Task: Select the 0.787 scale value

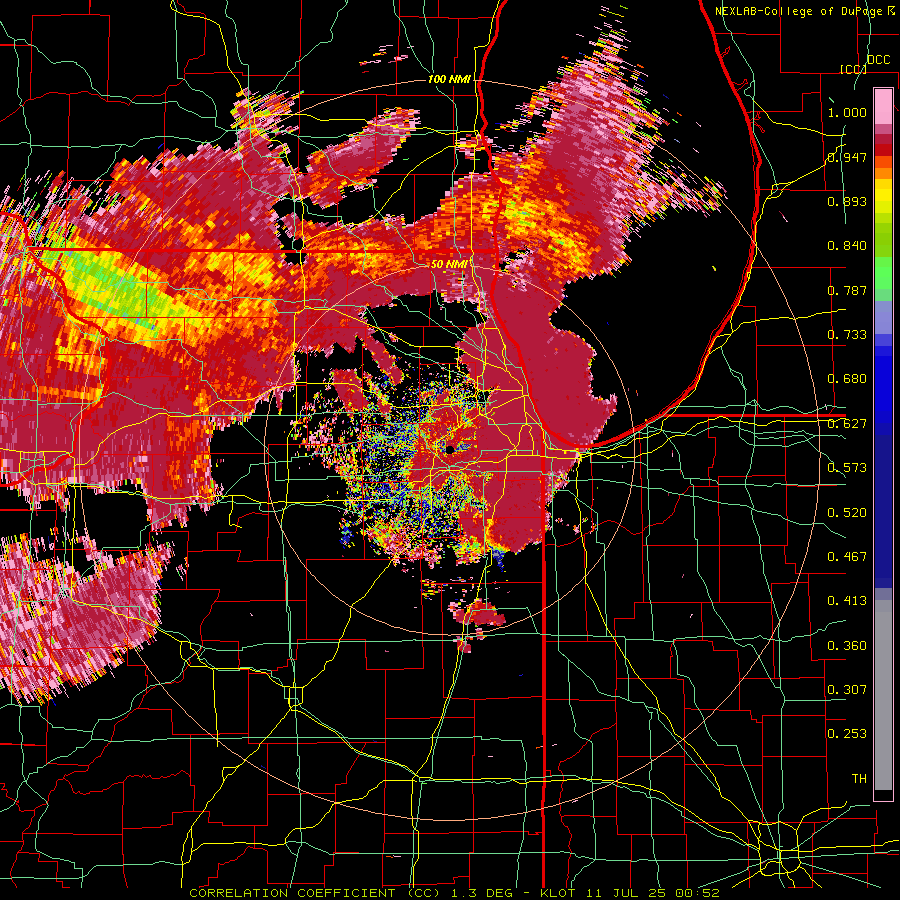Action: (847, 290)
